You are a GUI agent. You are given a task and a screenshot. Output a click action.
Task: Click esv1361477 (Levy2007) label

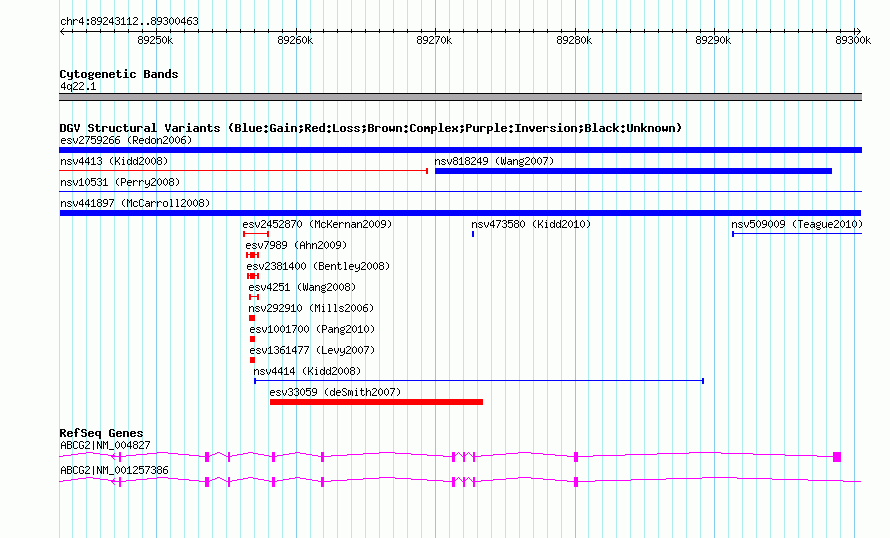[312, 350]
